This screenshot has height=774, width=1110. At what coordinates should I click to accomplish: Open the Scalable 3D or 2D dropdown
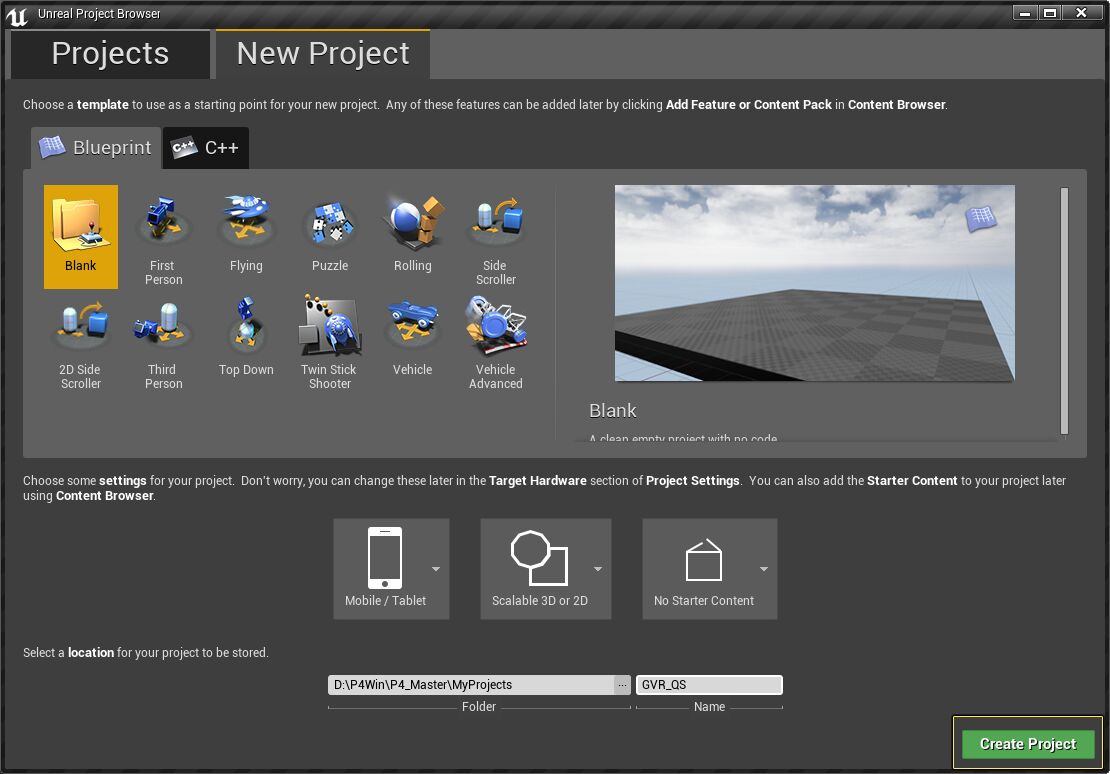click(599, 568)
